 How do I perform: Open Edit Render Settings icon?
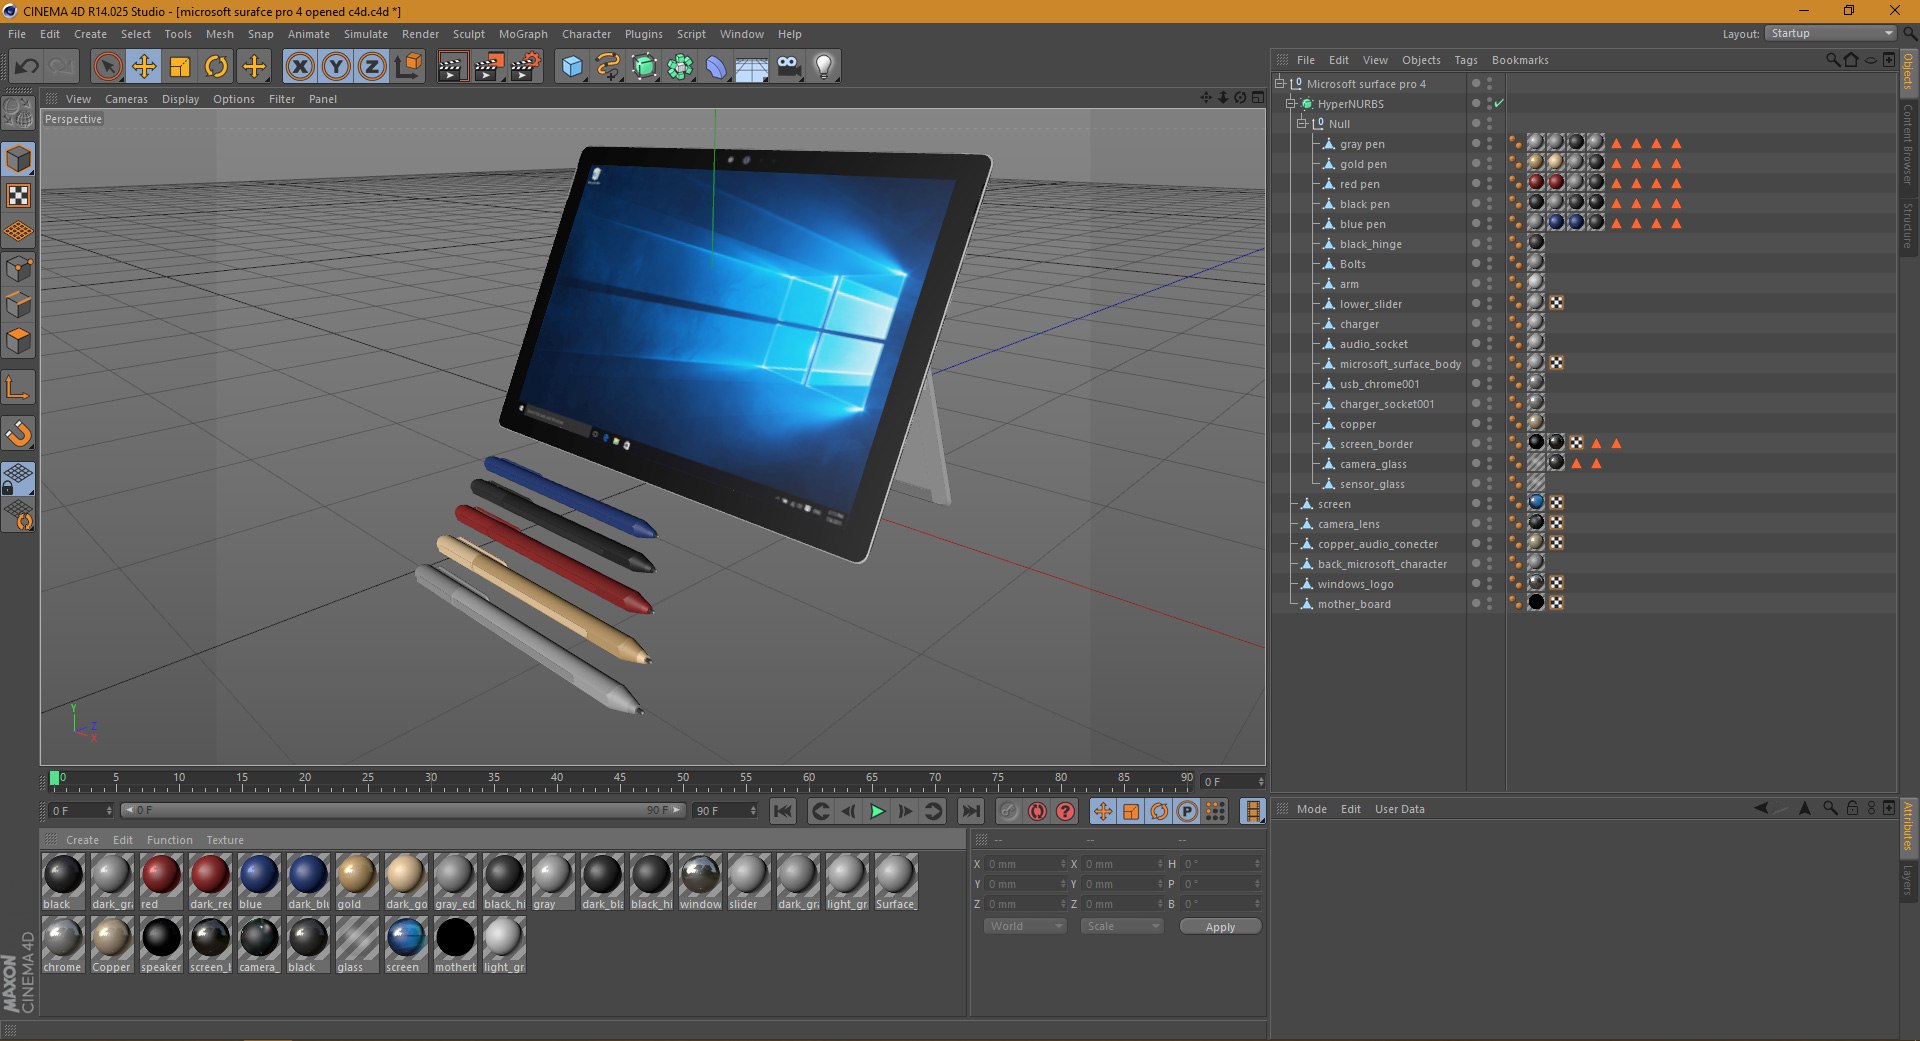click(526, 67)
